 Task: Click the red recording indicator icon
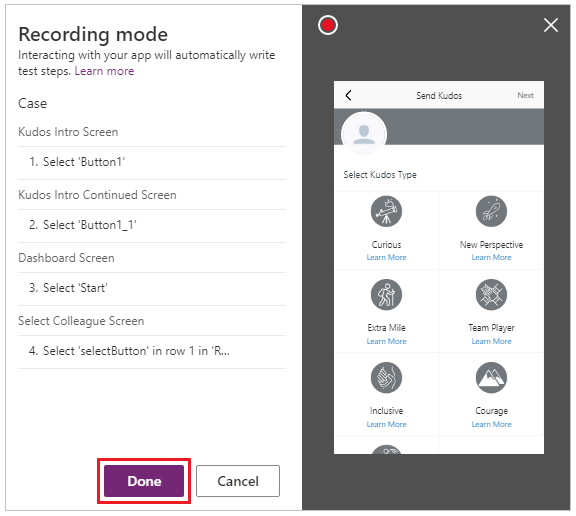pyautogui.click(x=328, y=25)
